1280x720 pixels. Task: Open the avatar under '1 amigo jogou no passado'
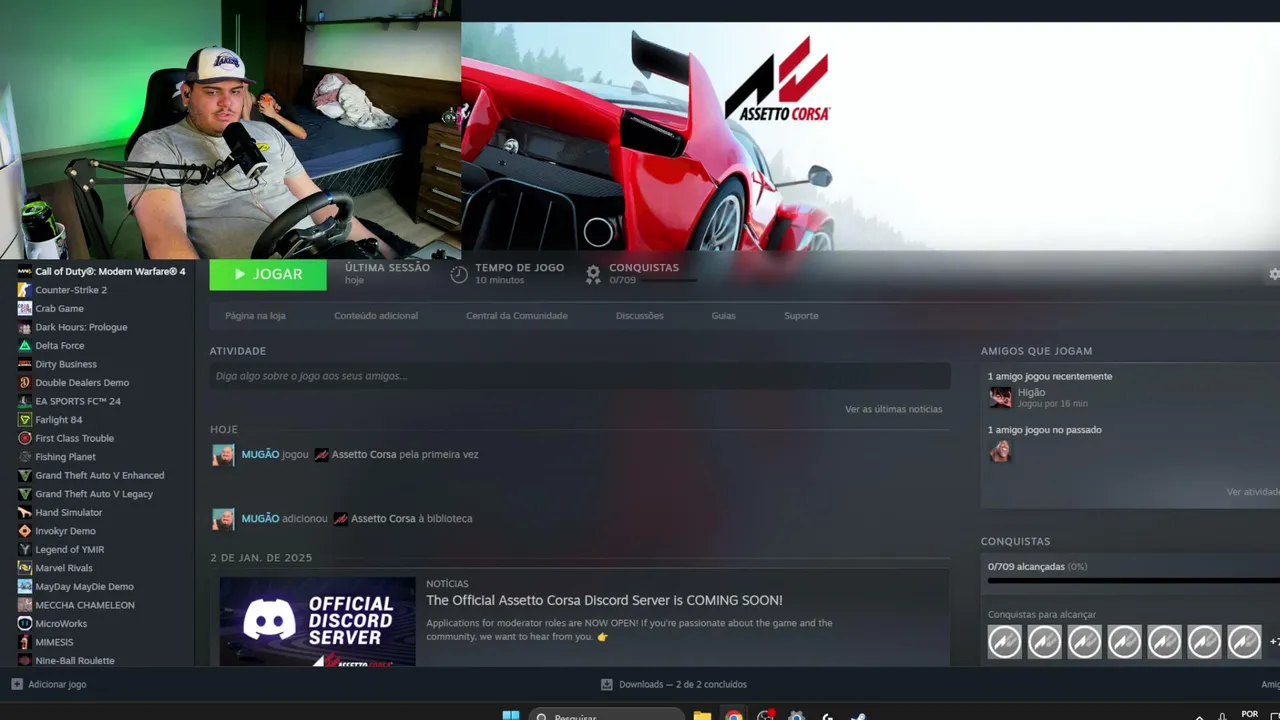[x=1000, y=451]
